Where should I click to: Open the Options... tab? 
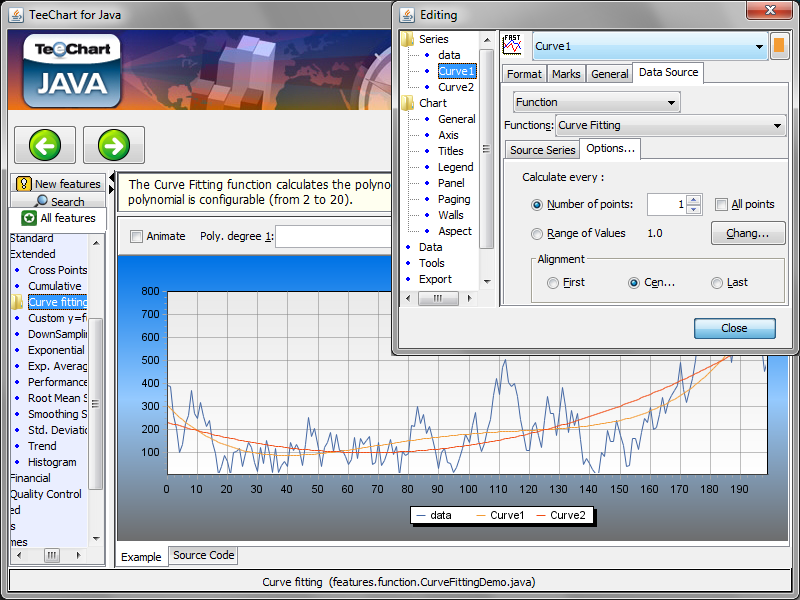[610, 148]
